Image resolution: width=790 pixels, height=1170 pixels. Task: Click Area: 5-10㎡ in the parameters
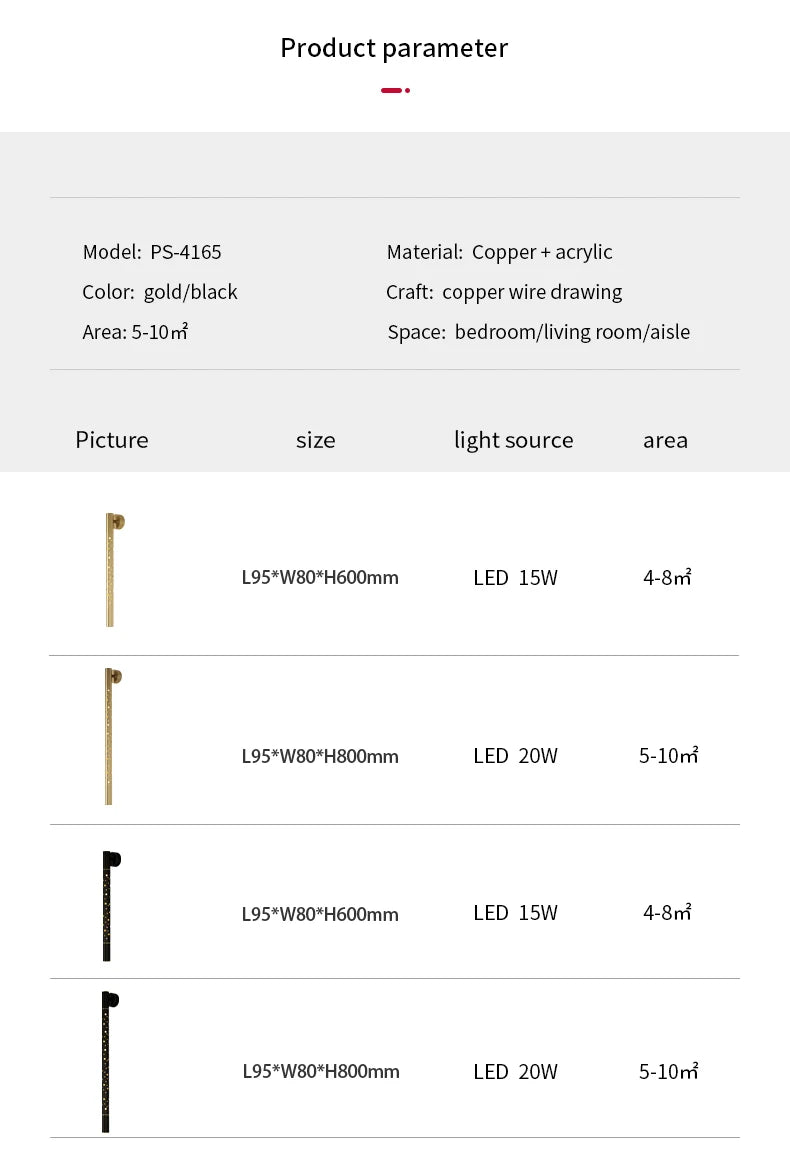coord(135,332)
